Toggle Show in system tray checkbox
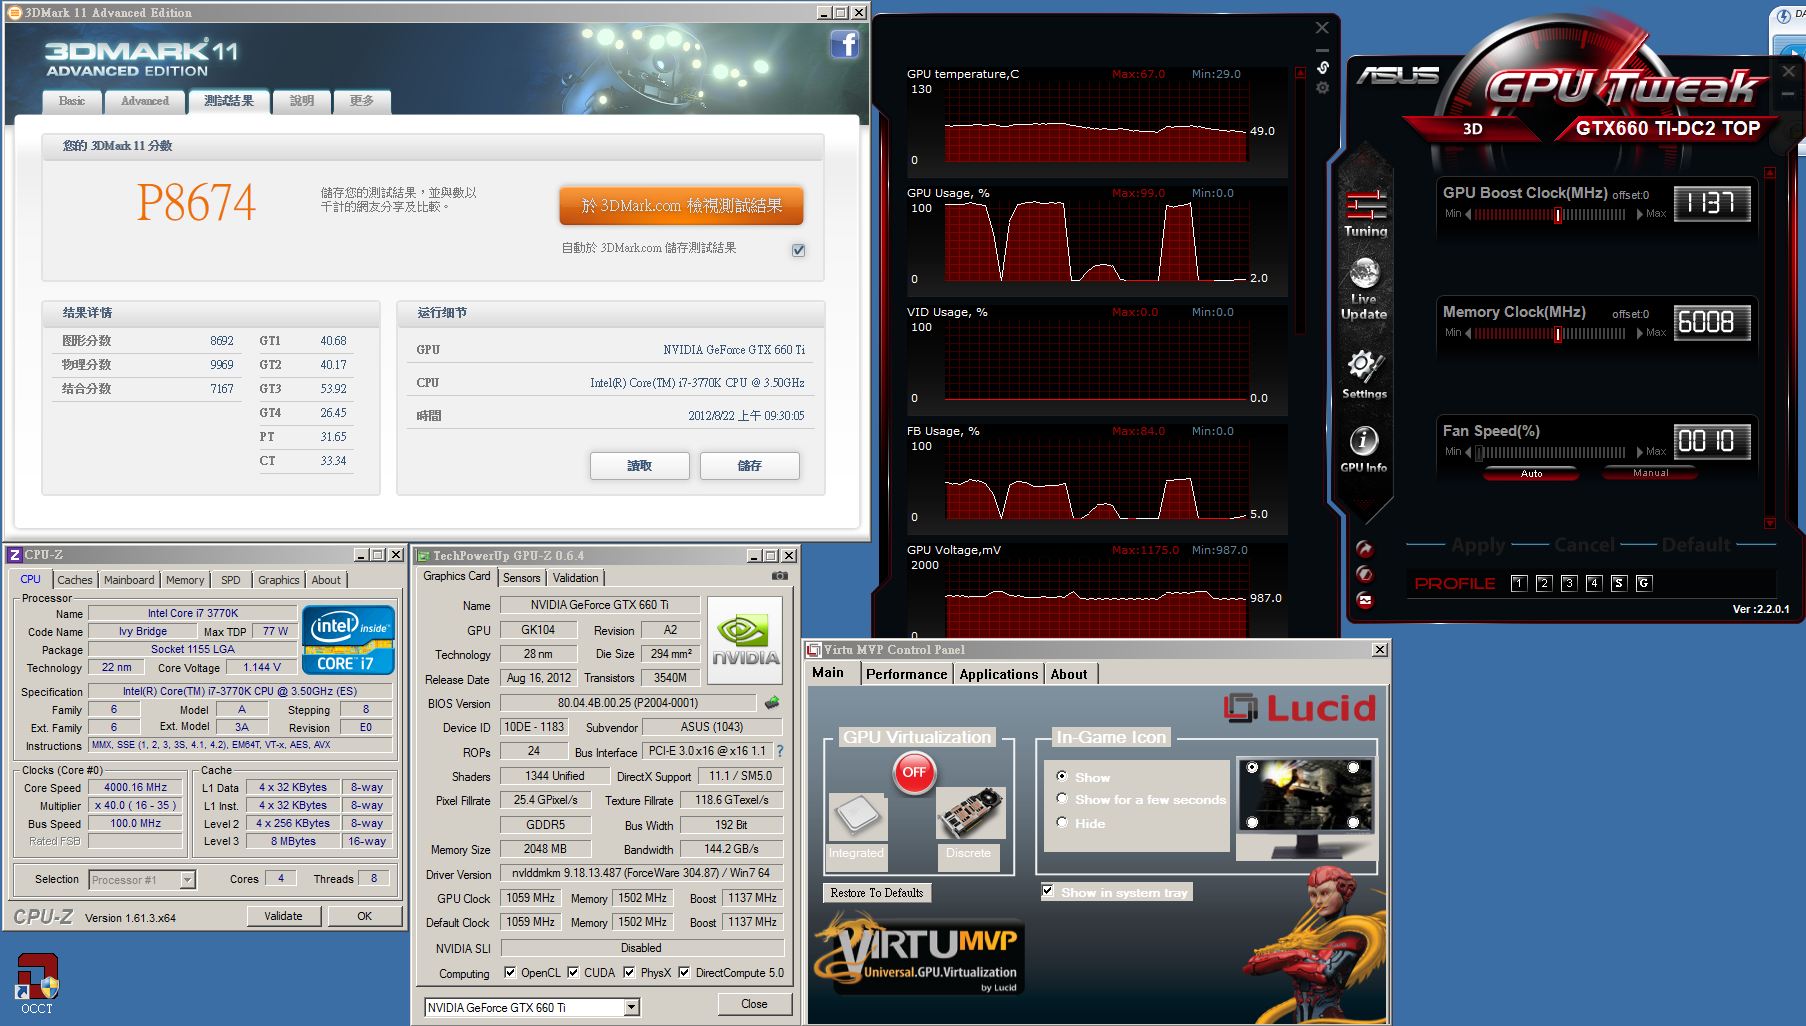 (x=1047, y=890)
